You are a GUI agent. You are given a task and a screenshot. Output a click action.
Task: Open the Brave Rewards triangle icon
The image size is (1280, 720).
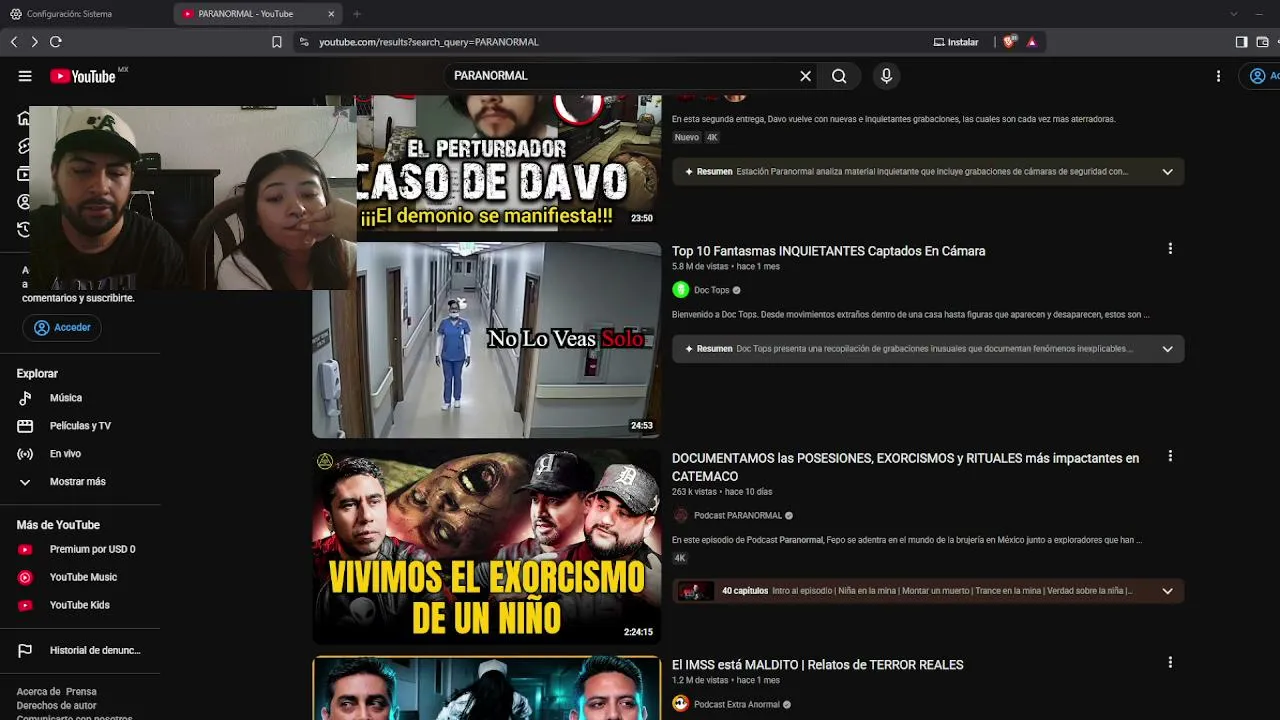click(x=1031, y=42)
